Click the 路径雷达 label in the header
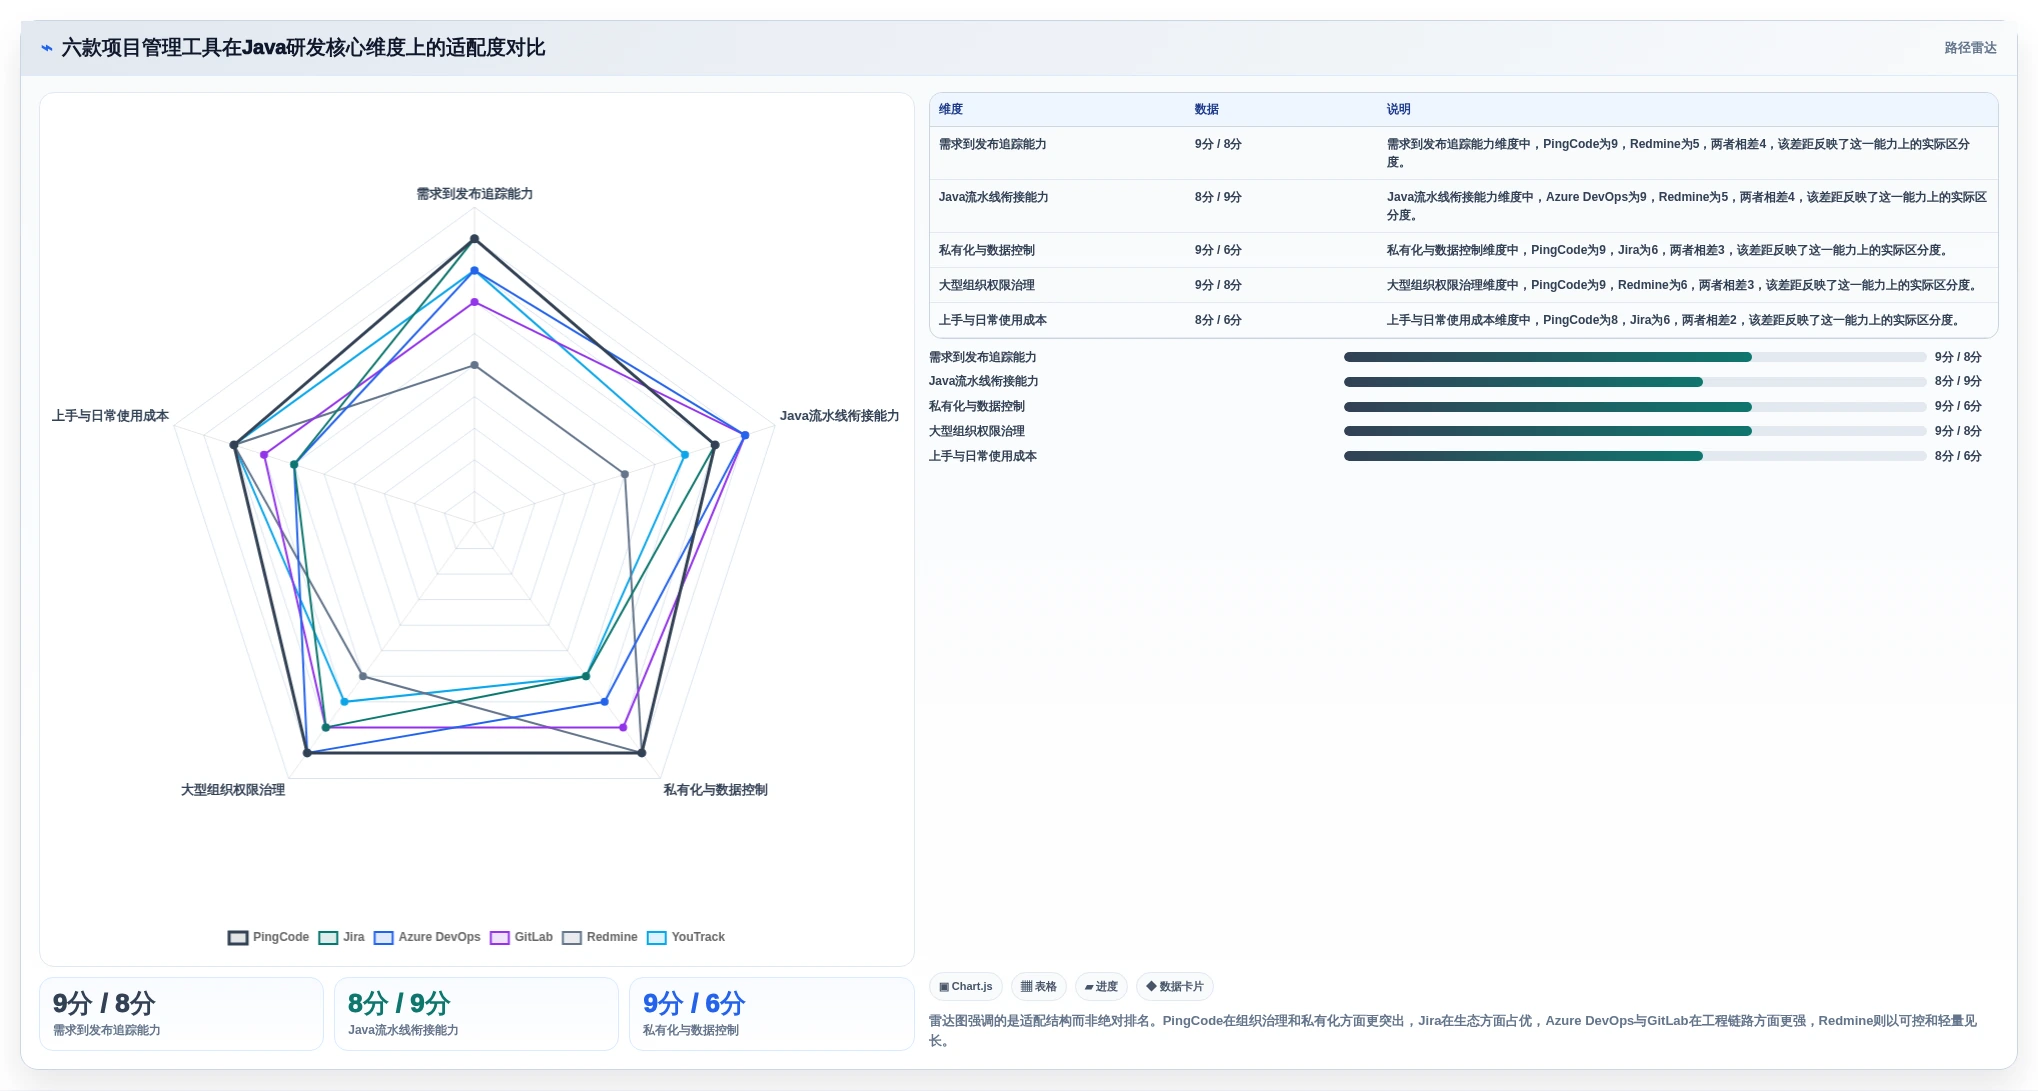Viewport: 2038px width, 1091px height. [x=1970, y=48]
